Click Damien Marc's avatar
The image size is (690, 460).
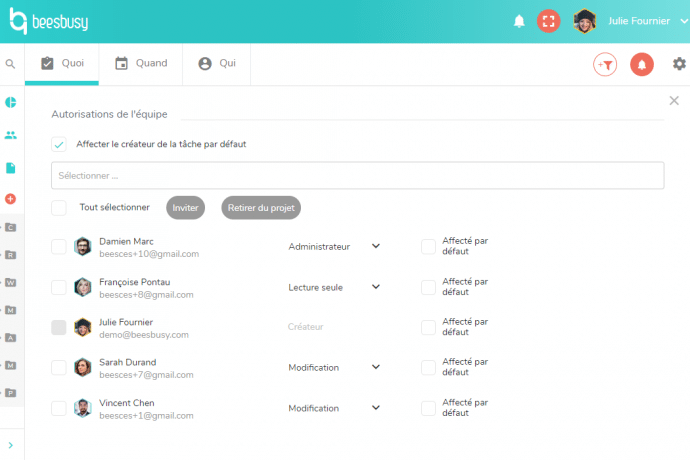82,247
